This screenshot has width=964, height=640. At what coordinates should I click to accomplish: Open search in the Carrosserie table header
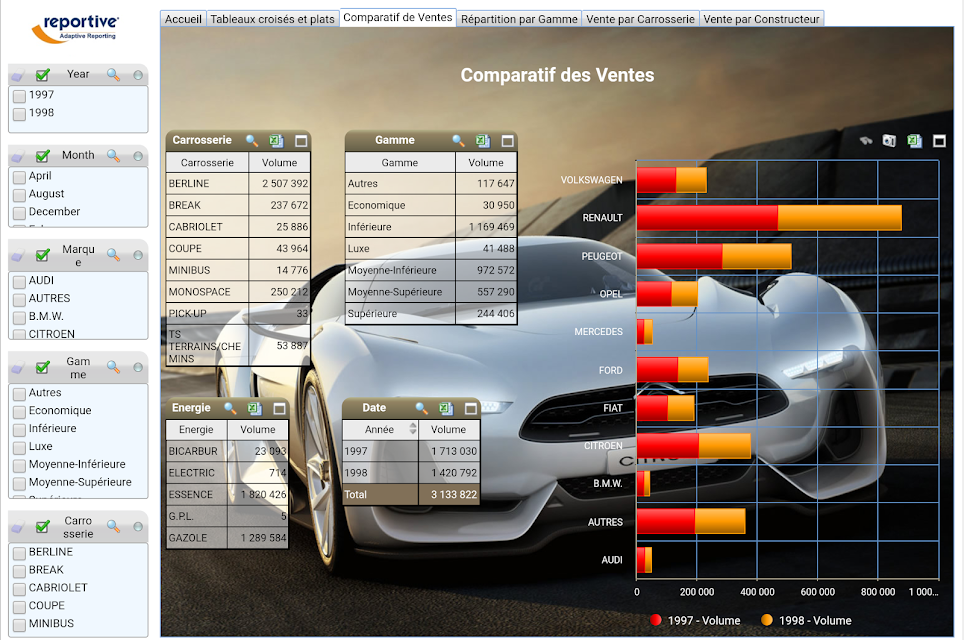[252, 141]
